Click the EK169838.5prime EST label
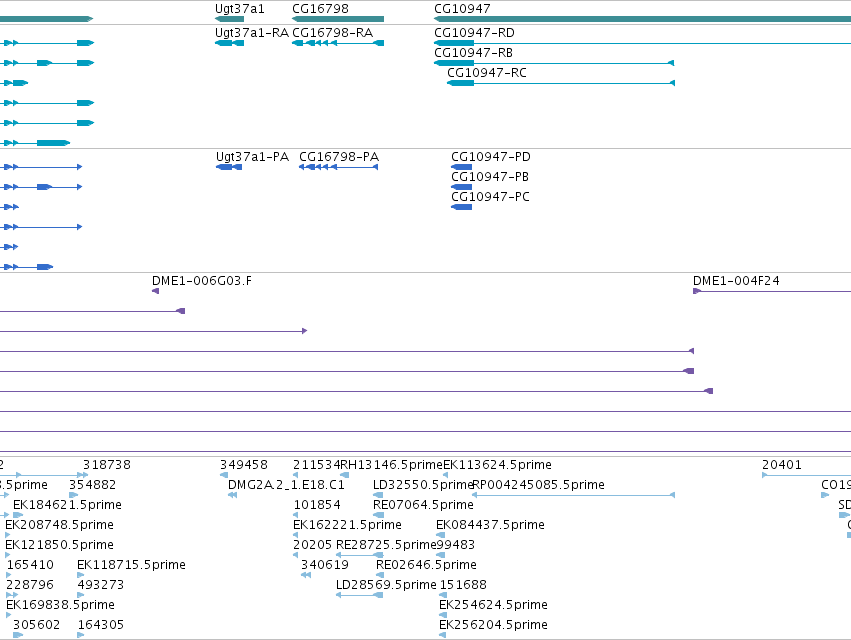The image size is (851, 640). pos(60,605)
